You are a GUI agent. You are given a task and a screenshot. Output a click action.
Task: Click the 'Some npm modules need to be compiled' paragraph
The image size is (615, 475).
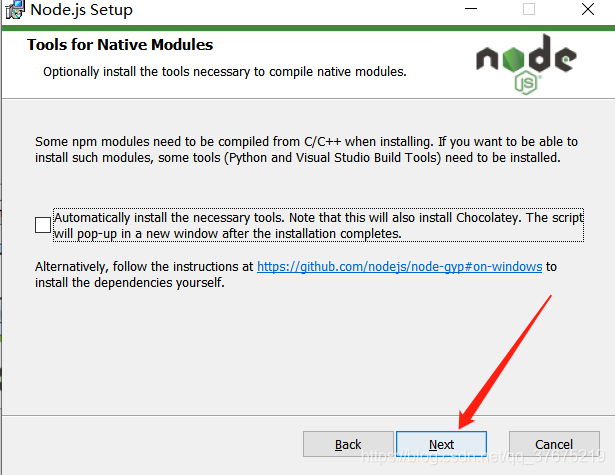[306, 149]
